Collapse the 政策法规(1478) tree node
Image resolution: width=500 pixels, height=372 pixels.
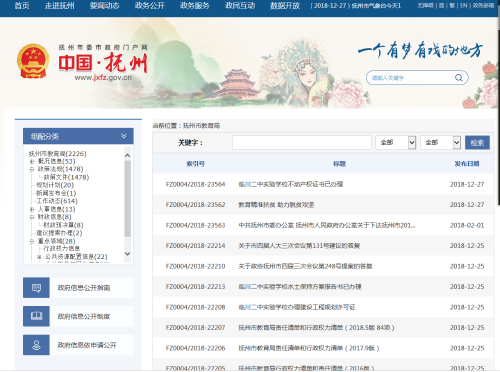click(32, 169)
